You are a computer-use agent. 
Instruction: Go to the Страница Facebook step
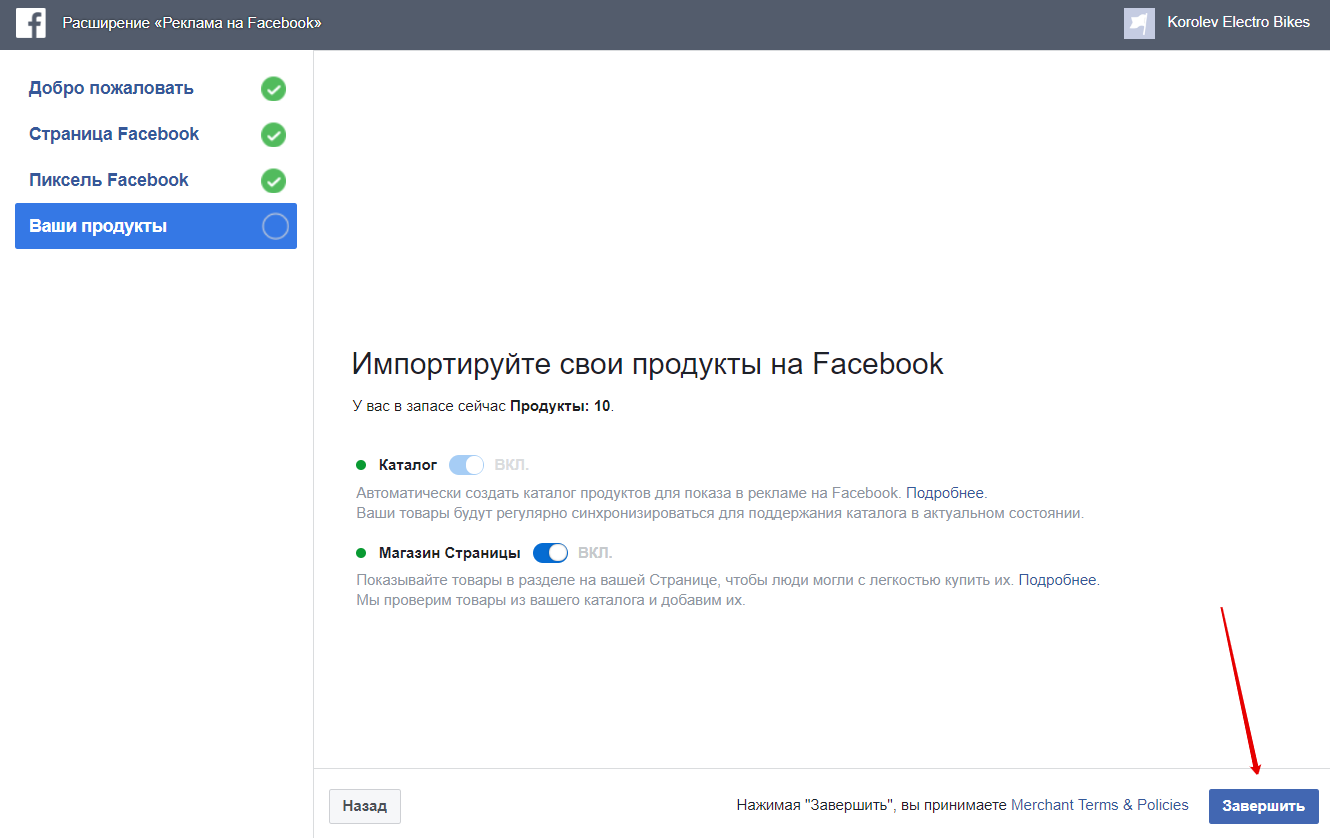click(114, 135)
